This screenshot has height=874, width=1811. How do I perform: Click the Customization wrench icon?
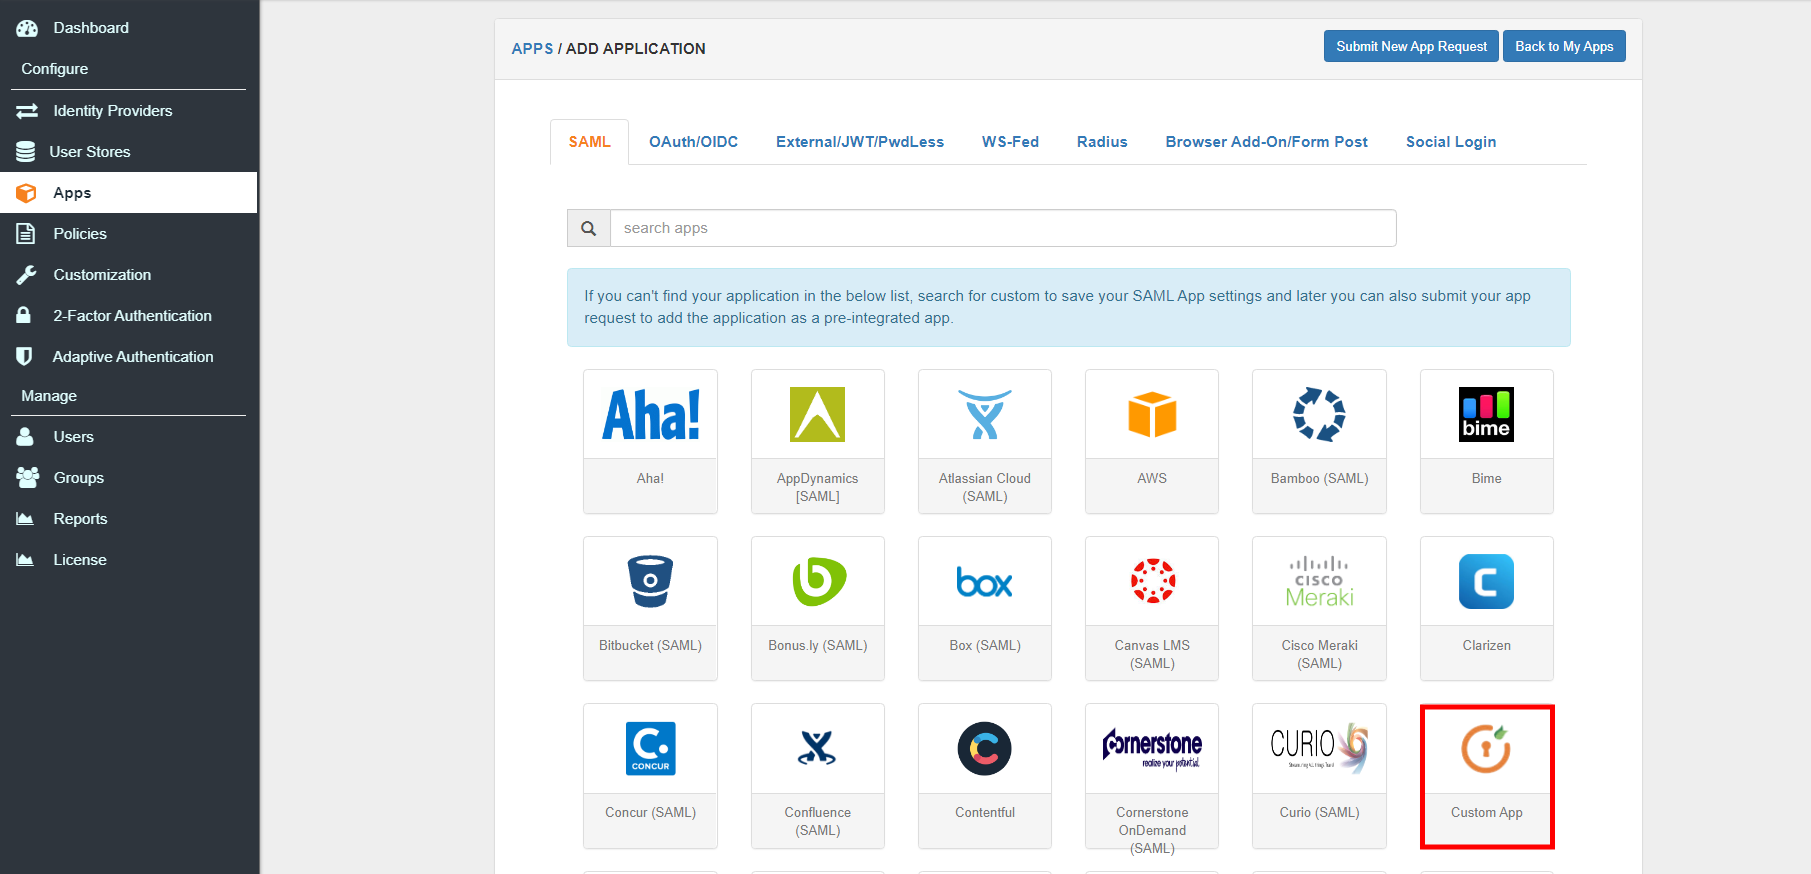coord(26,275)
